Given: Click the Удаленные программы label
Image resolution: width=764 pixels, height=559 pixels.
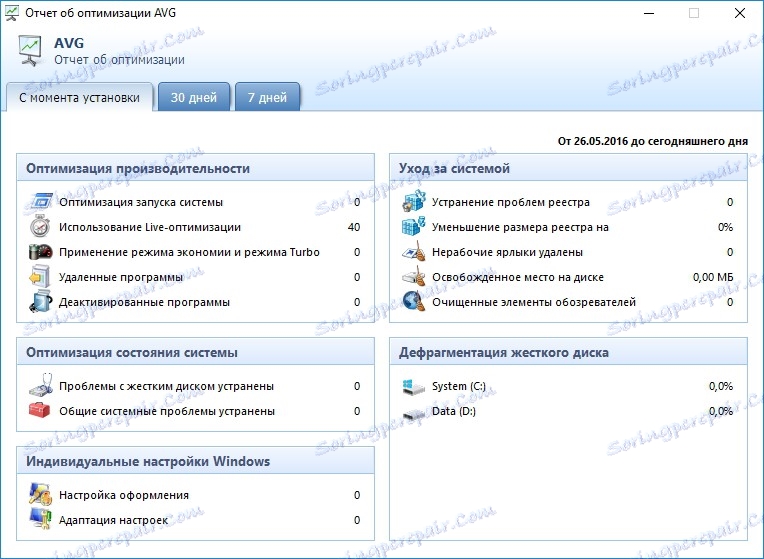Looking at the screenshot, I should pyautogui.click(x=121, y=277).
